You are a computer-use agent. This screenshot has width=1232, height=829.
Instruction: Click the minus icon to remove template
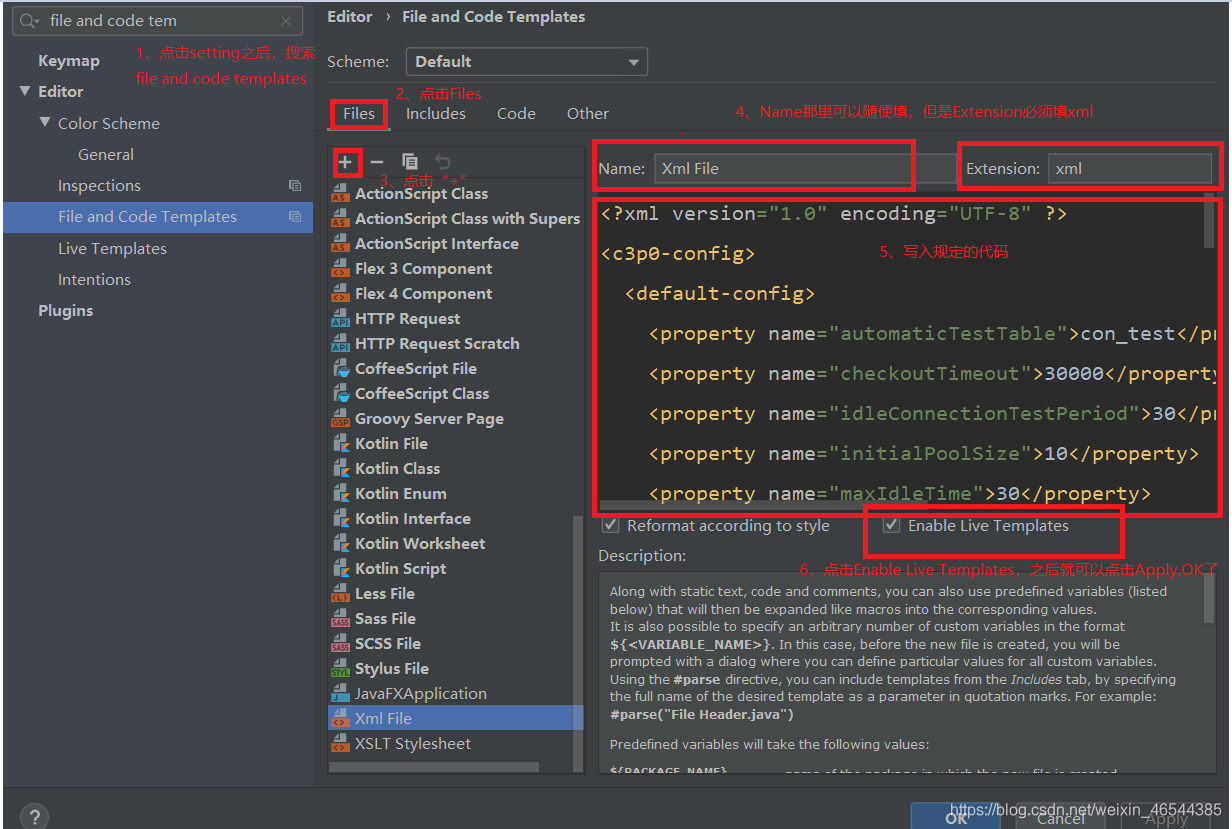tap(377, 161)
